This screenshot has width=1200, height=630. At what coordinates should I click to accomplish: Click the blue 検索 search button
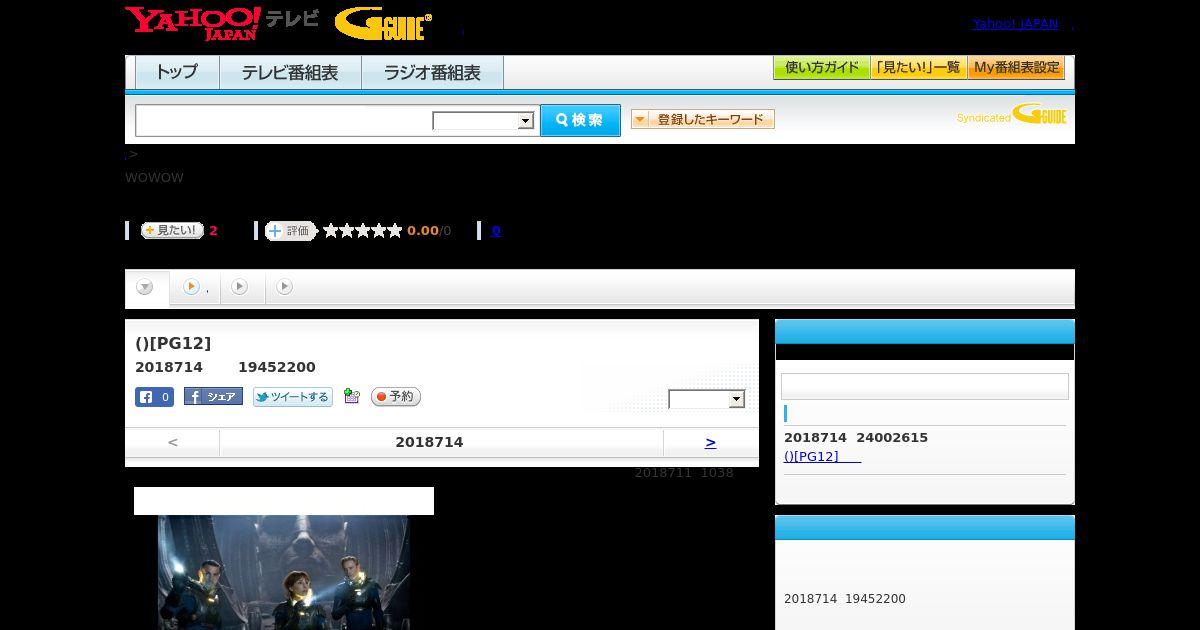pos(580,120)
